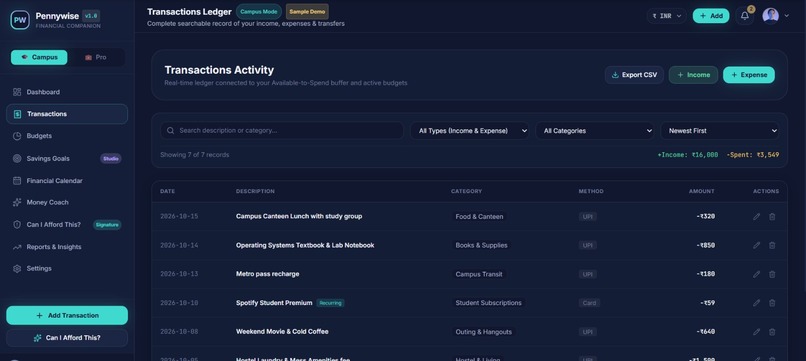Open the Newest First sort dropdown

[720, 131]
